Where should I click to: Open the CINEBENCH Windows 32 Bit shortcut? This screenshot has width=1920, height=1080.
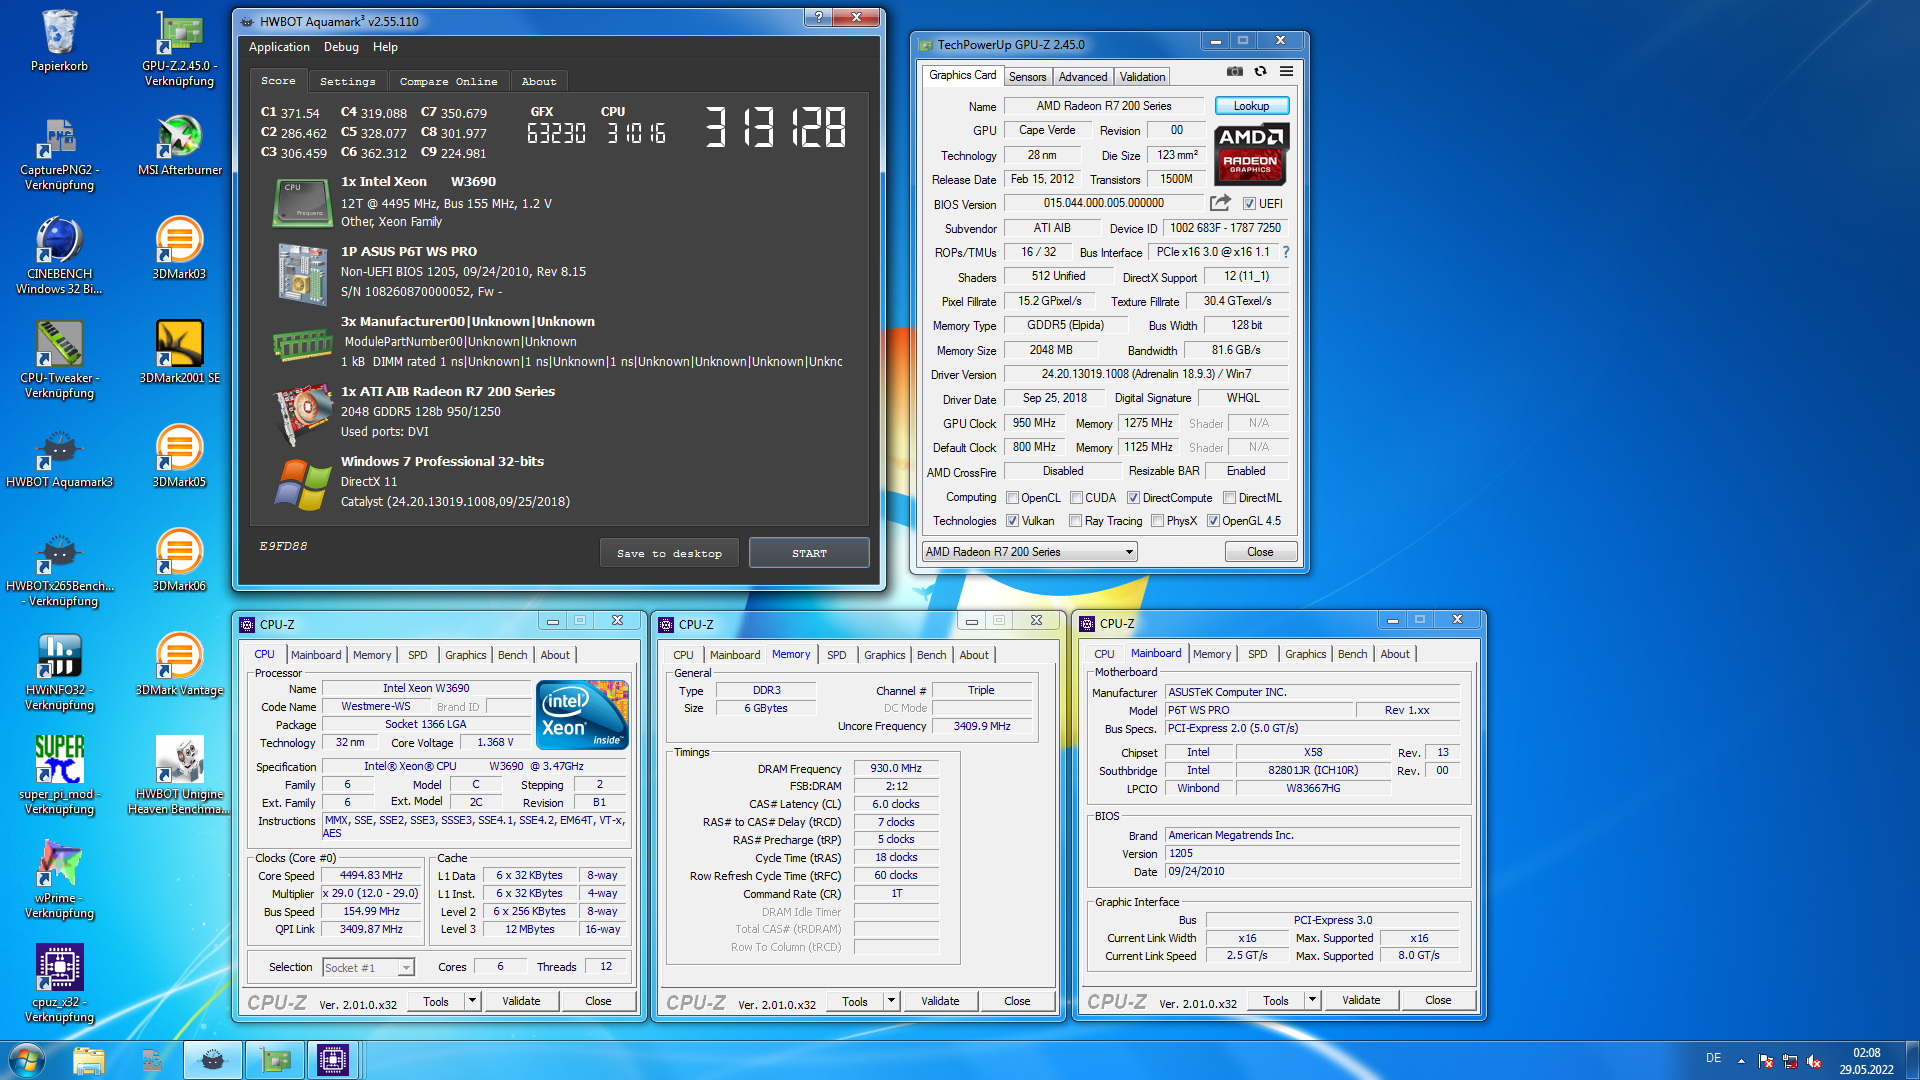click(x=59, y=256)
